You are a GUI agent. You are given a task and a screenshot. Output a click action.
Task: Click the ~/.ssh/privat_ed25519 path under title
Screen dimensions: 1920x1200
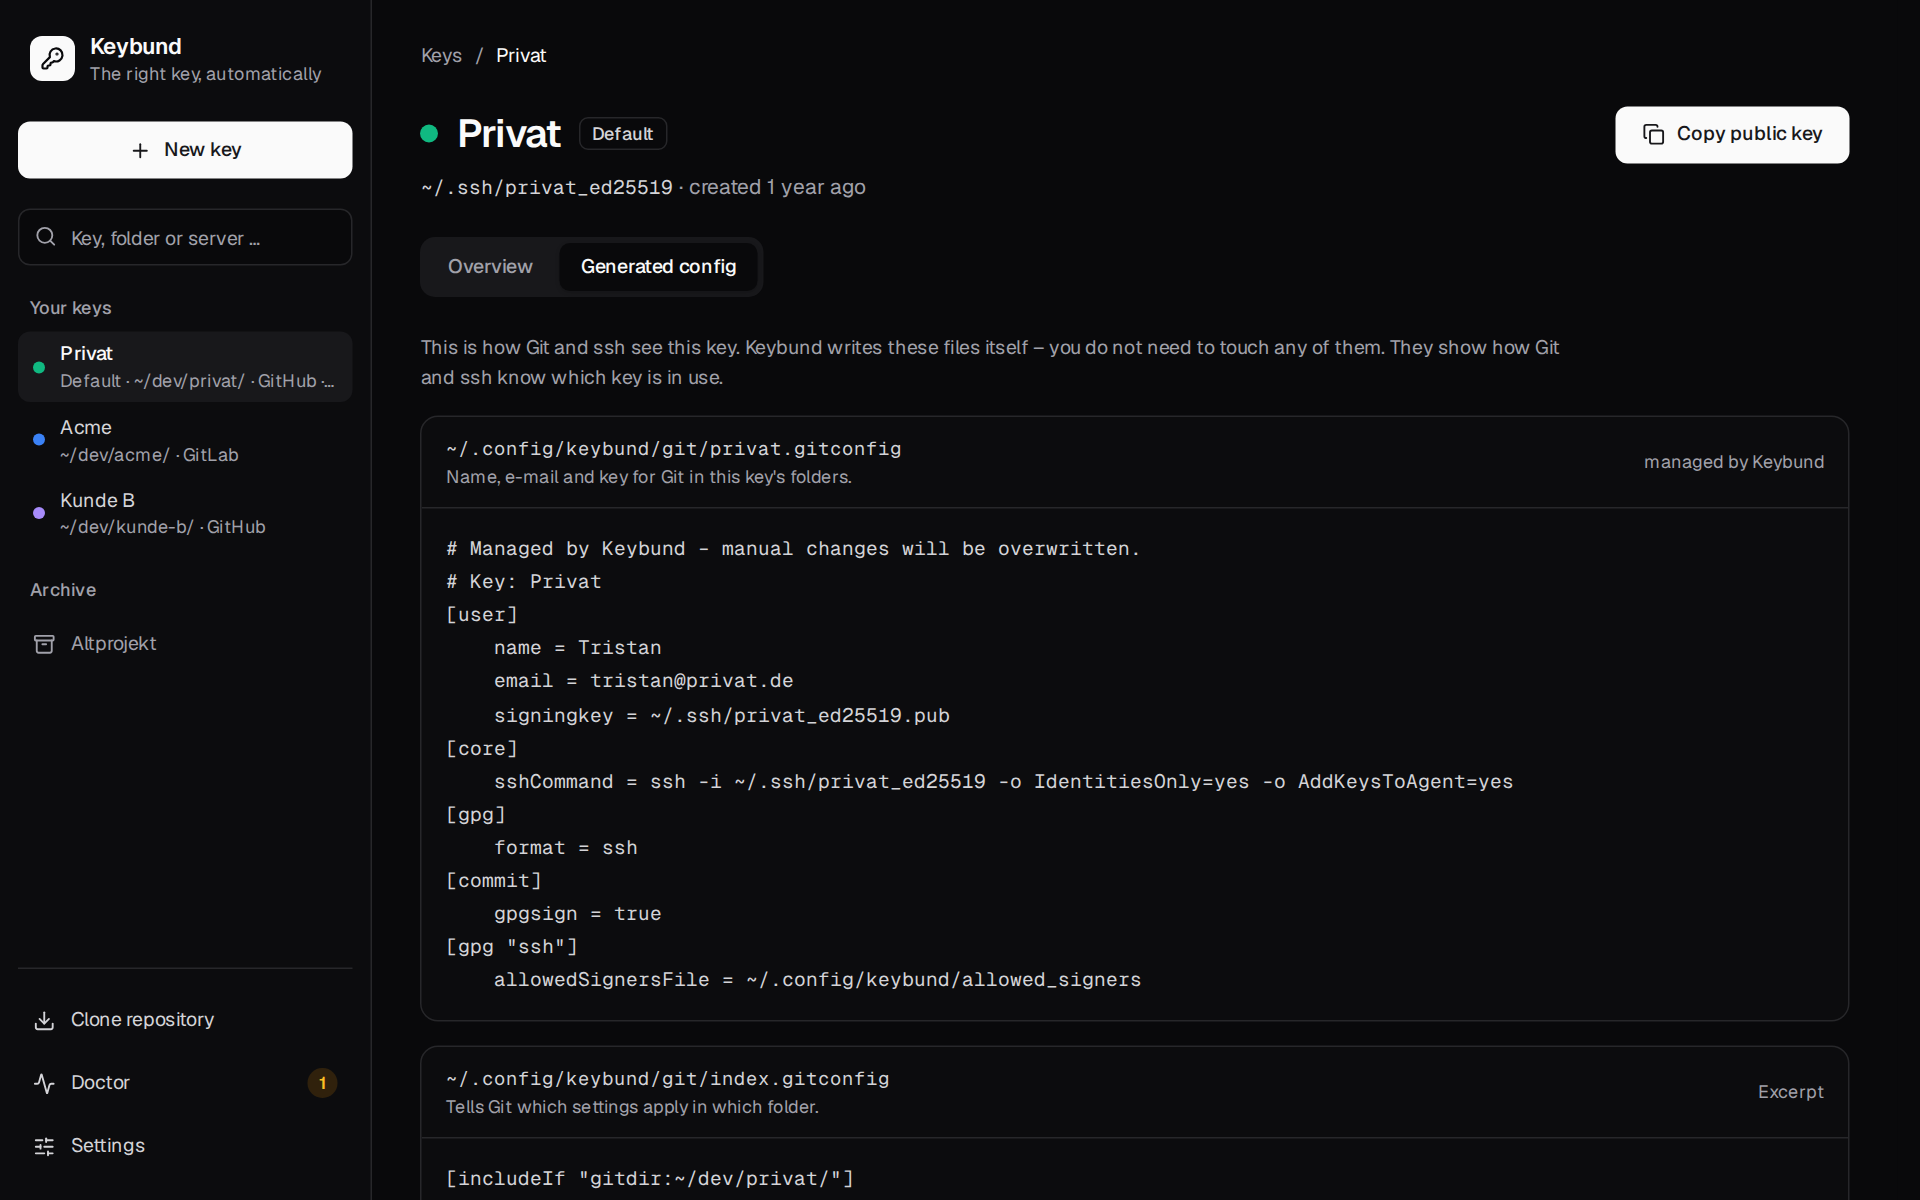[547, 188]
